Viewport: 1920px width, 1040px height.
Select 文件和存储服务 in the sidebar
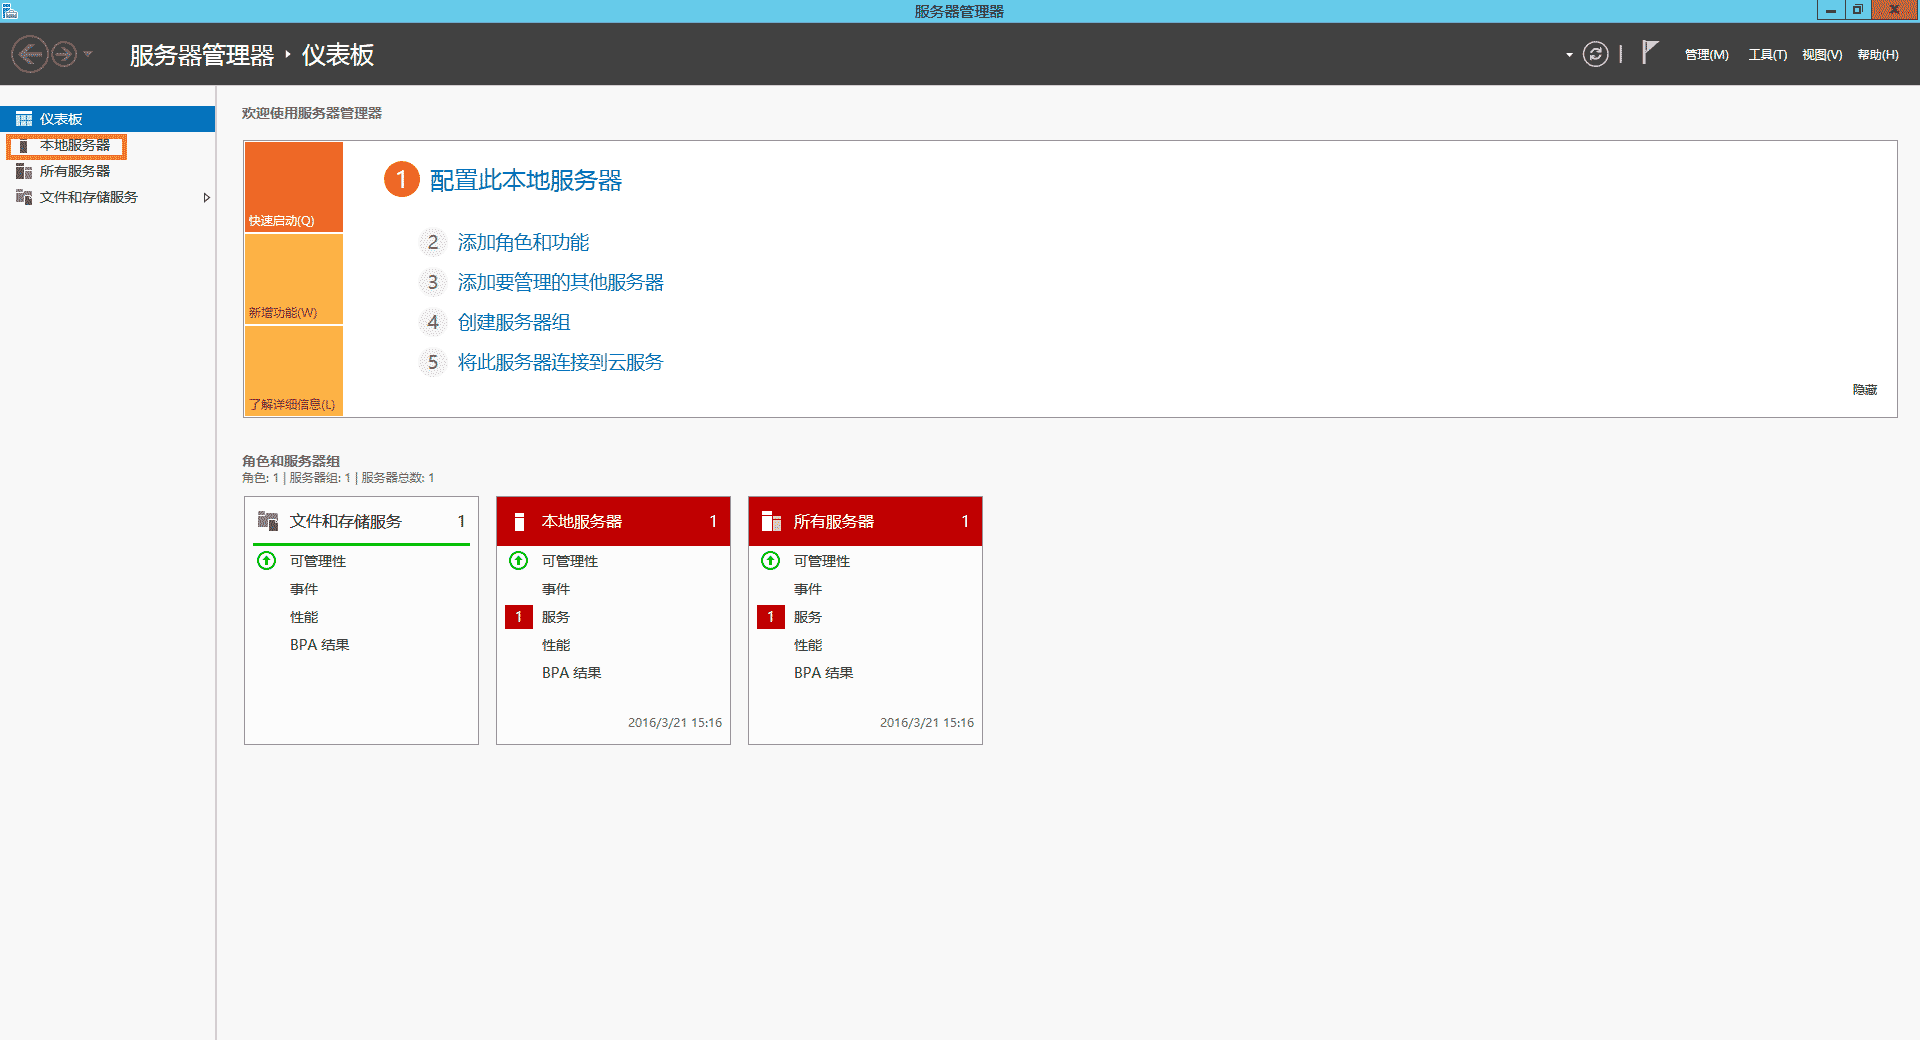pyautogui.click(x=107, y=198)
